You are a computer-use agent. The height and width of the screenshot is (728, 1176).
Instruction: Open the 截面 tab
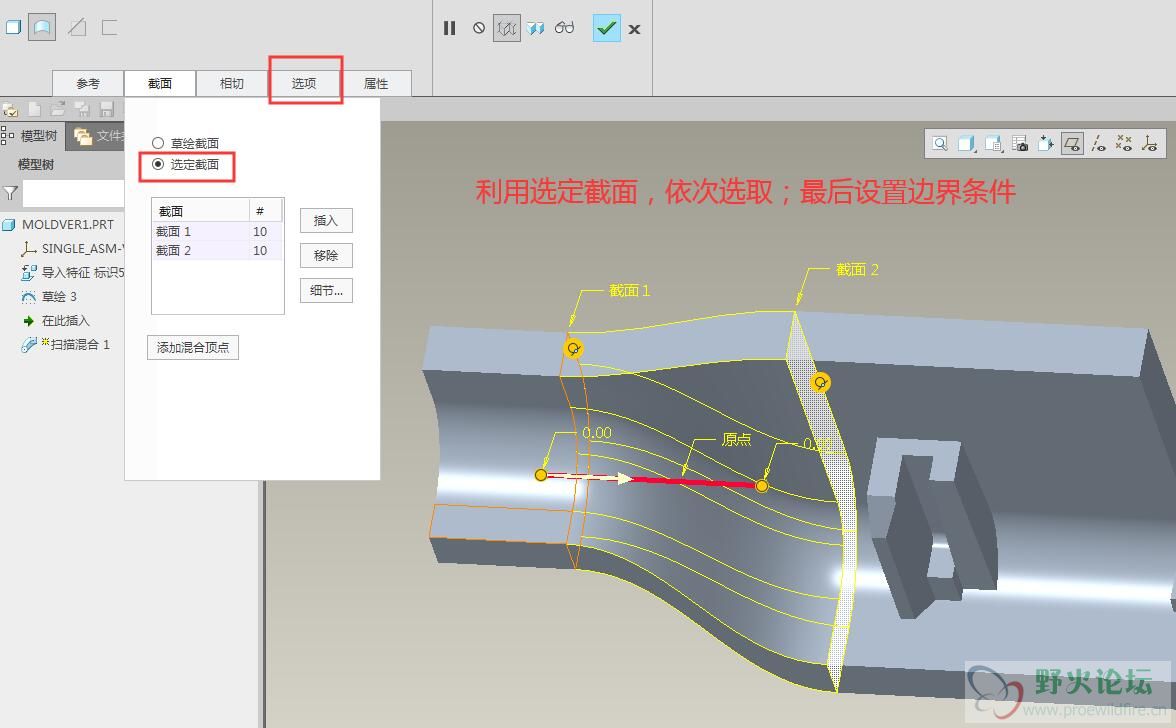[x=160, y=83]
